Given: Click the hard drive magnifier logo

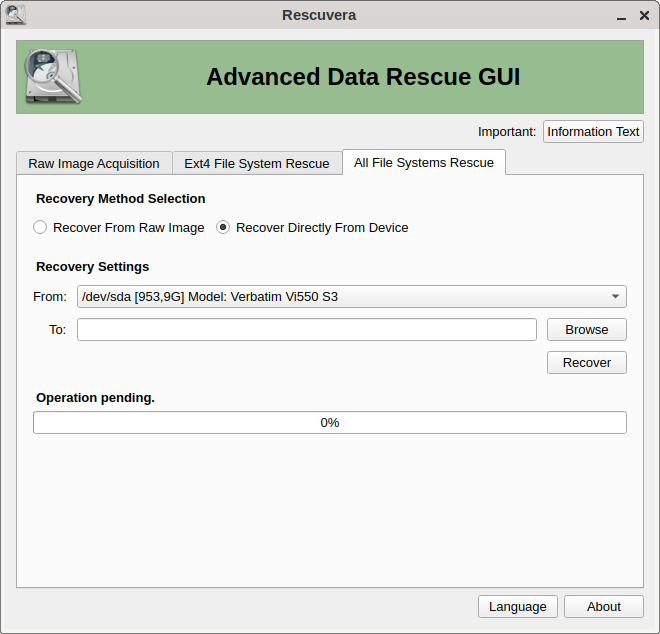Looking at the screenshot, I should tap(52, 76).
